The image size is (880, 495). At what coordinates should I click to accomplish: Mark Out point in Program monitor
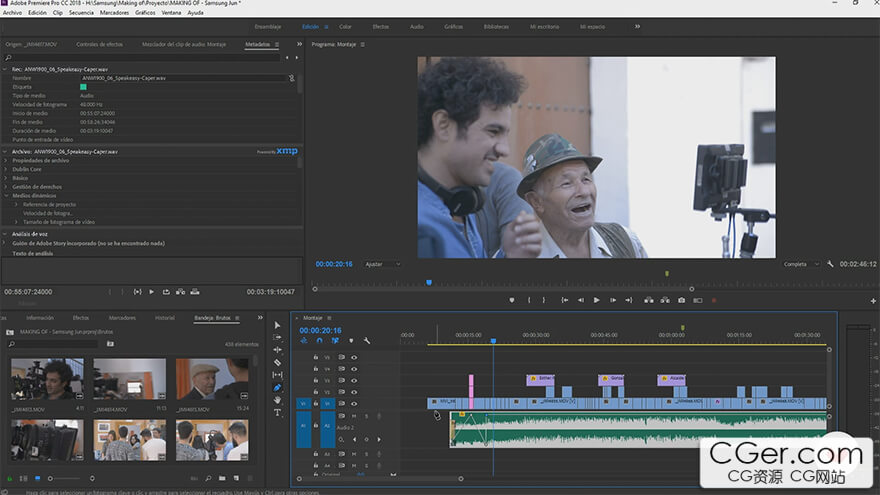pyautogui.click(x=544, y=300)
